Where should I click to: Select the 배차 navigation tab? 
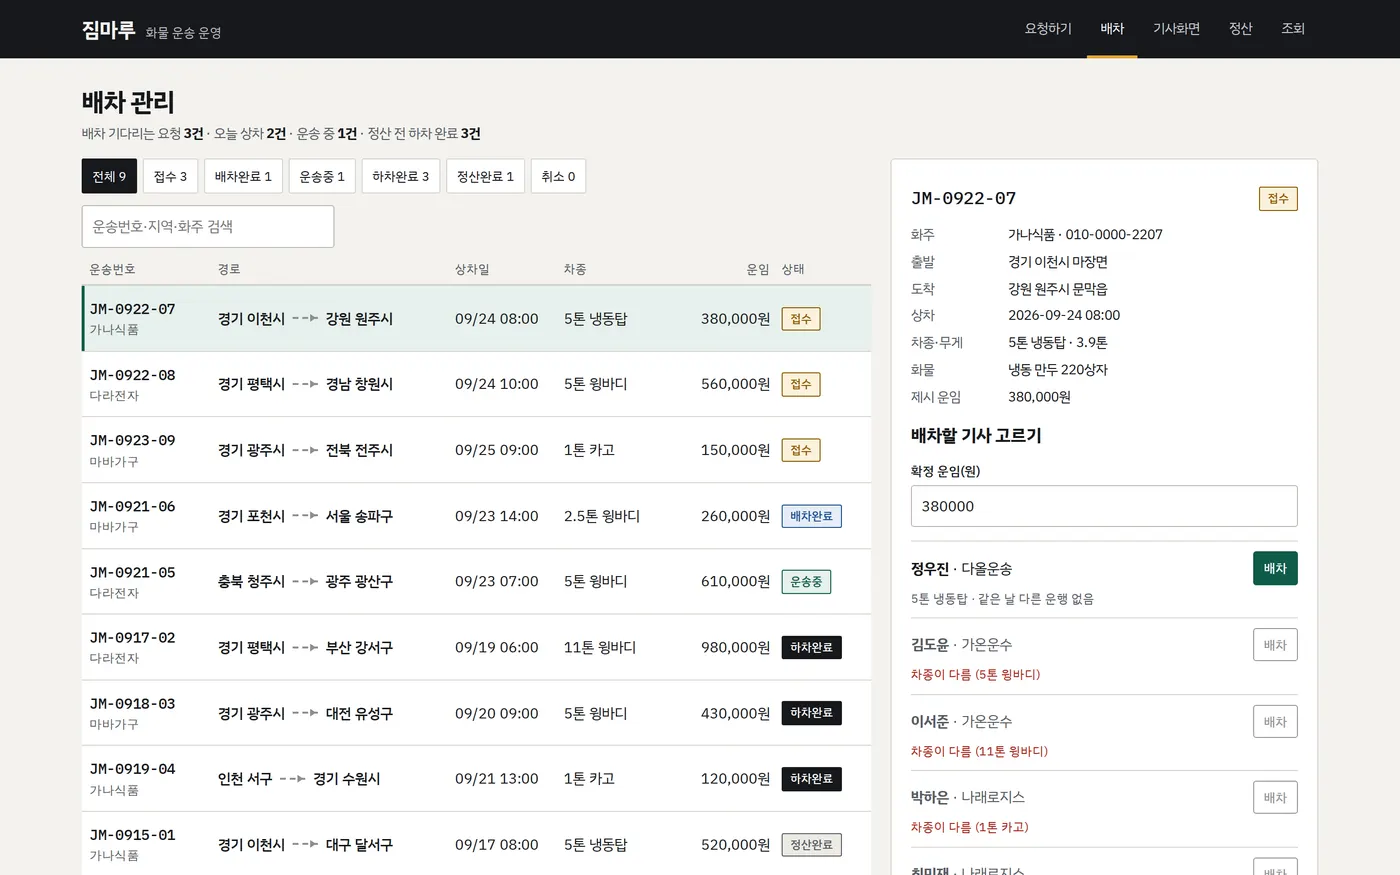pyautogui.click(x=1112, y=28)
